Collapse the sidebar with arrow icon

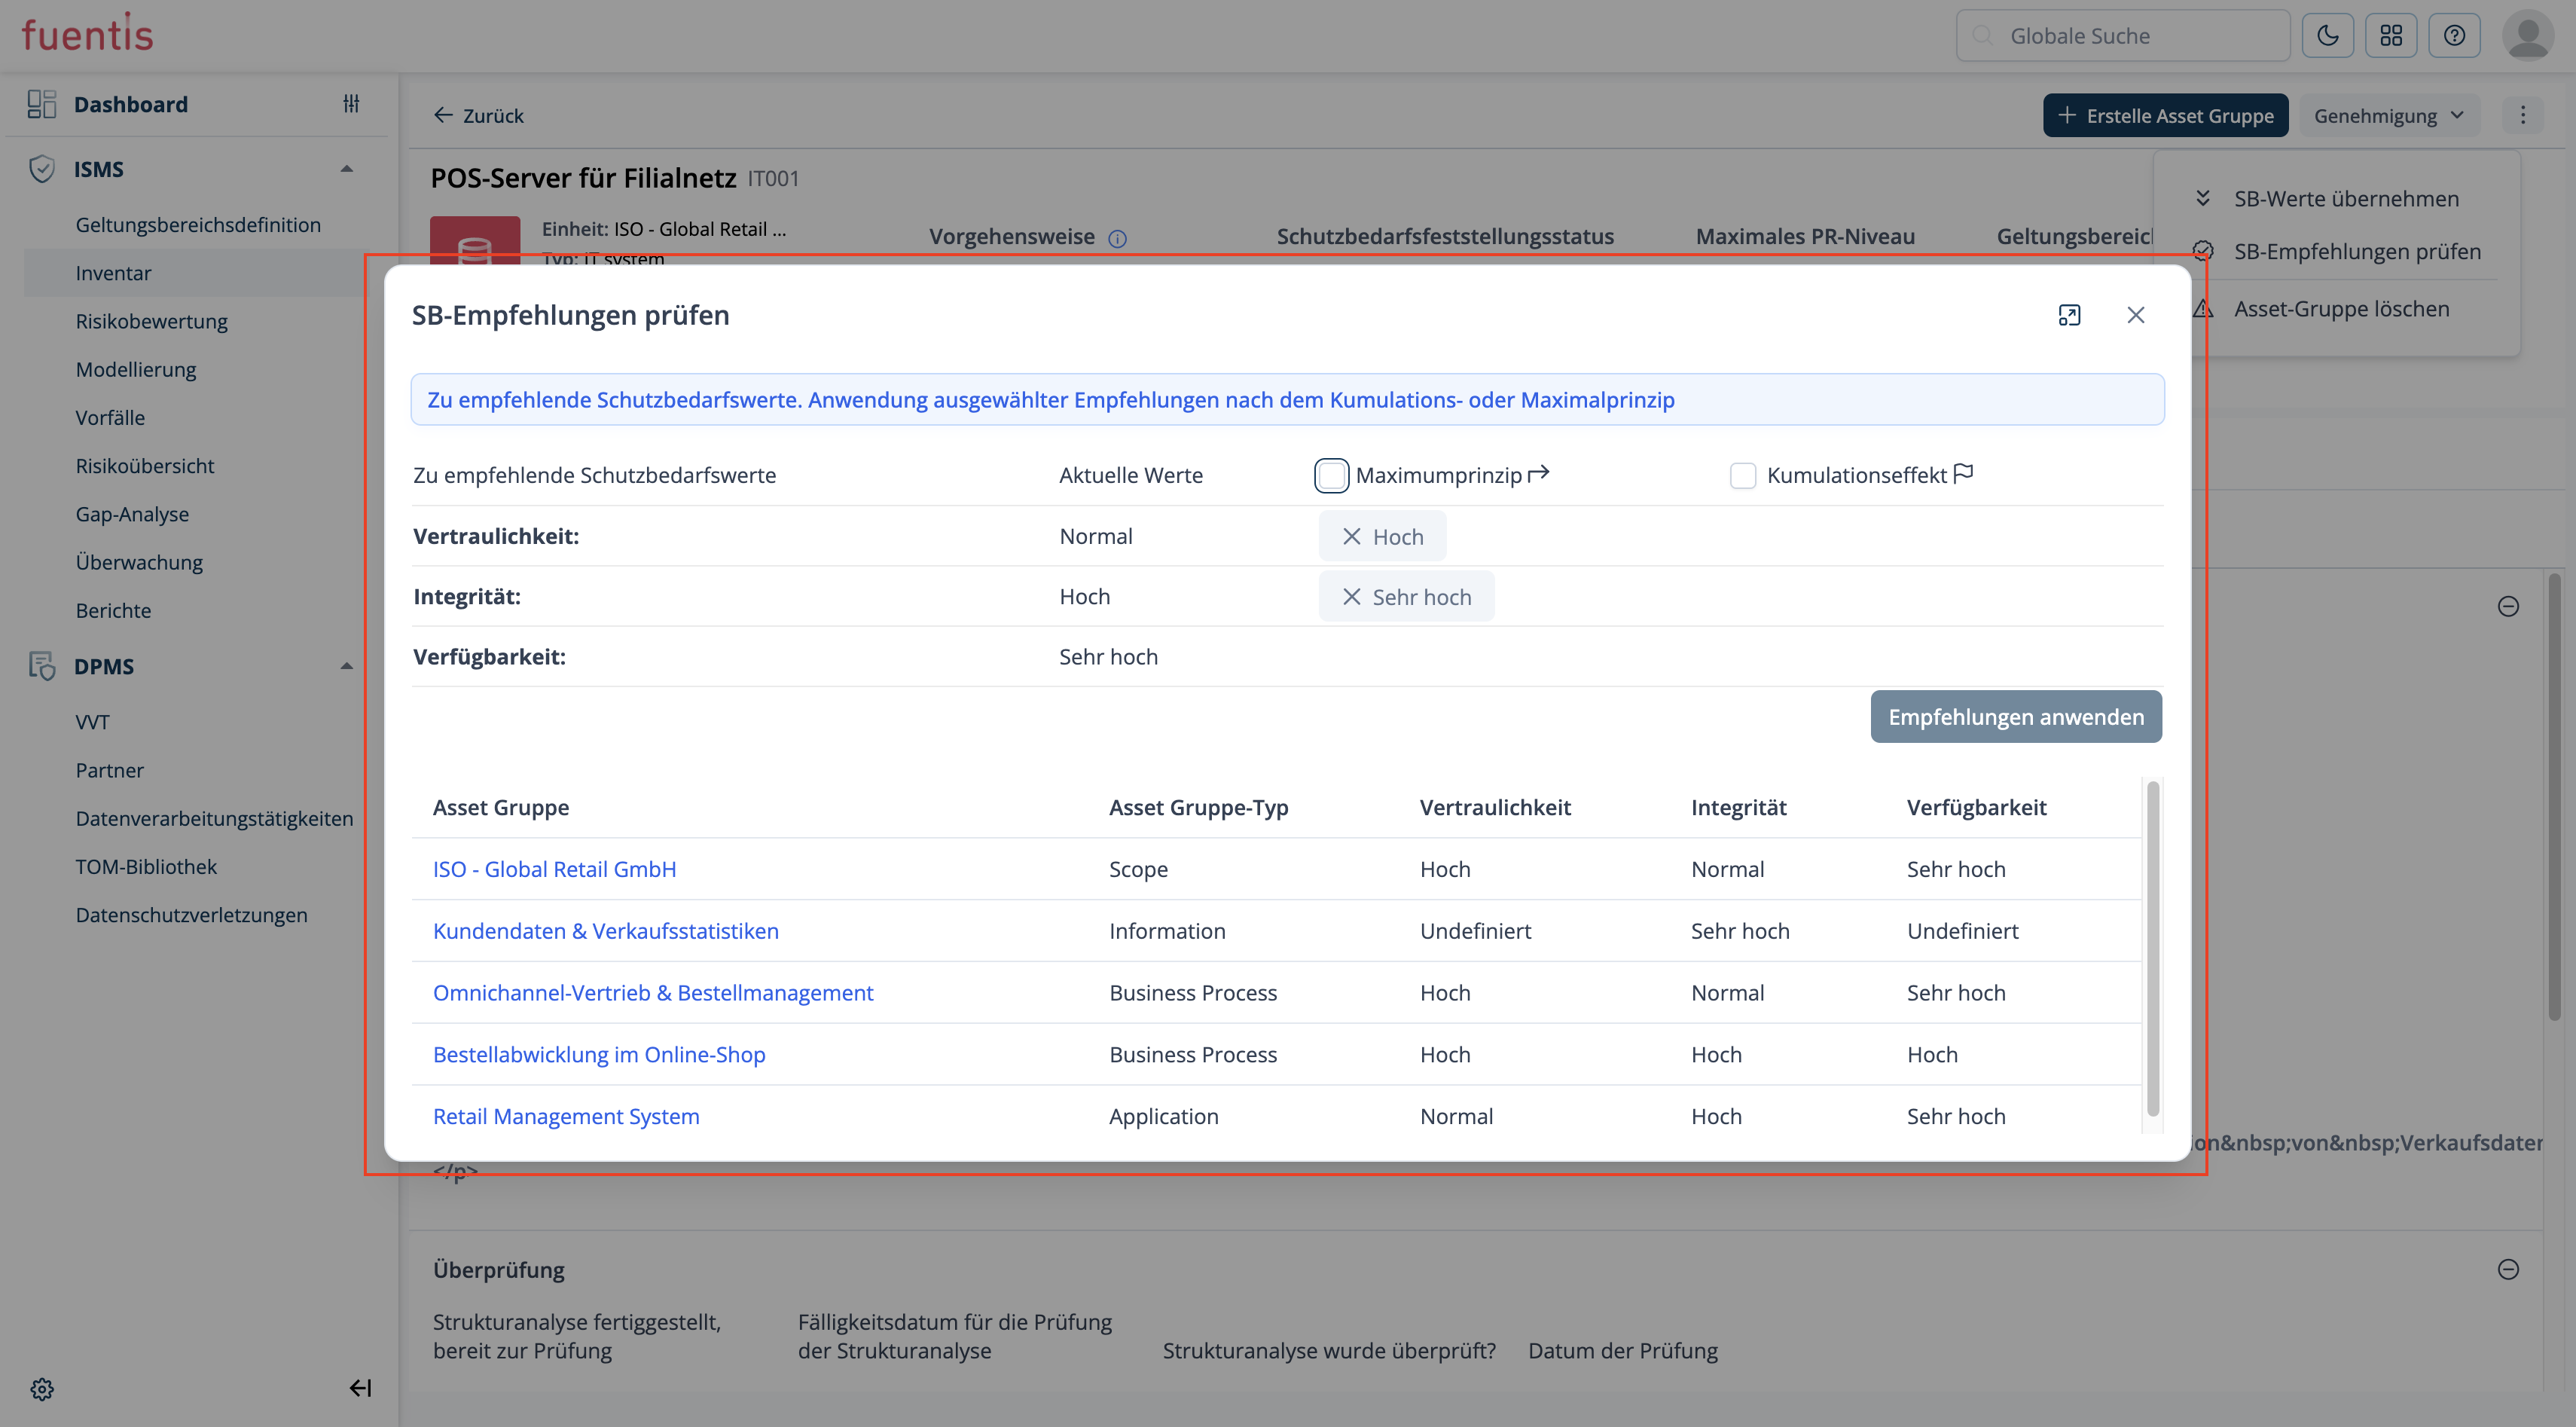tap(360, 1387)
